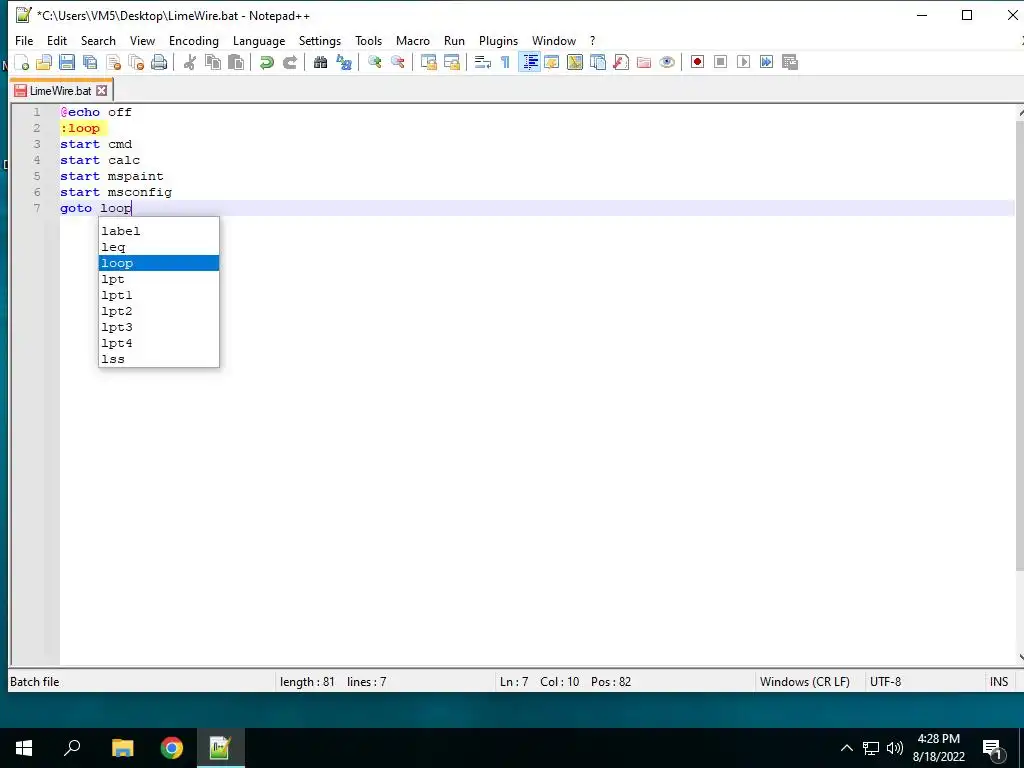Choose 'label' from autocomplete list

click(159, 231)
